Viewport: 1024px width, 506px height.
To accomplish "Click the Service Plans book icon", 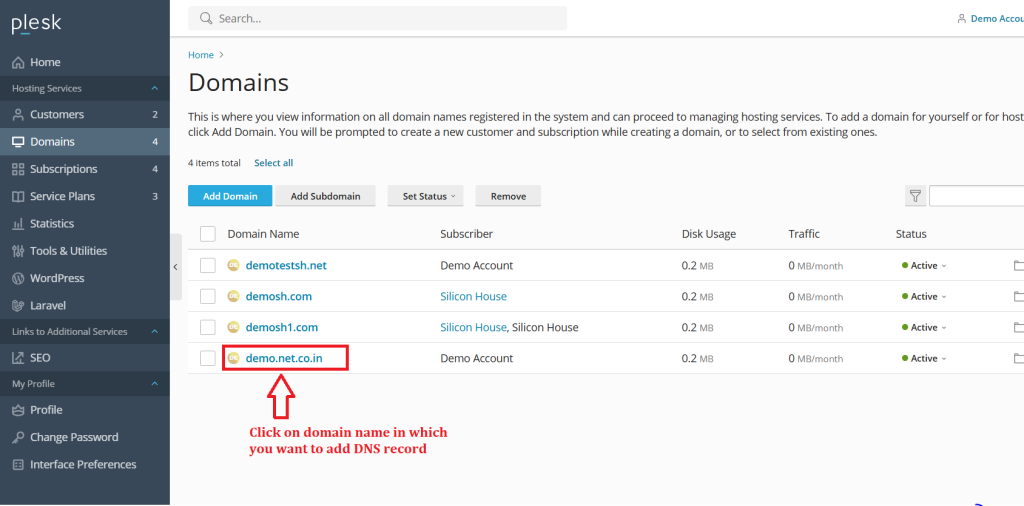I will click(18, 197).
